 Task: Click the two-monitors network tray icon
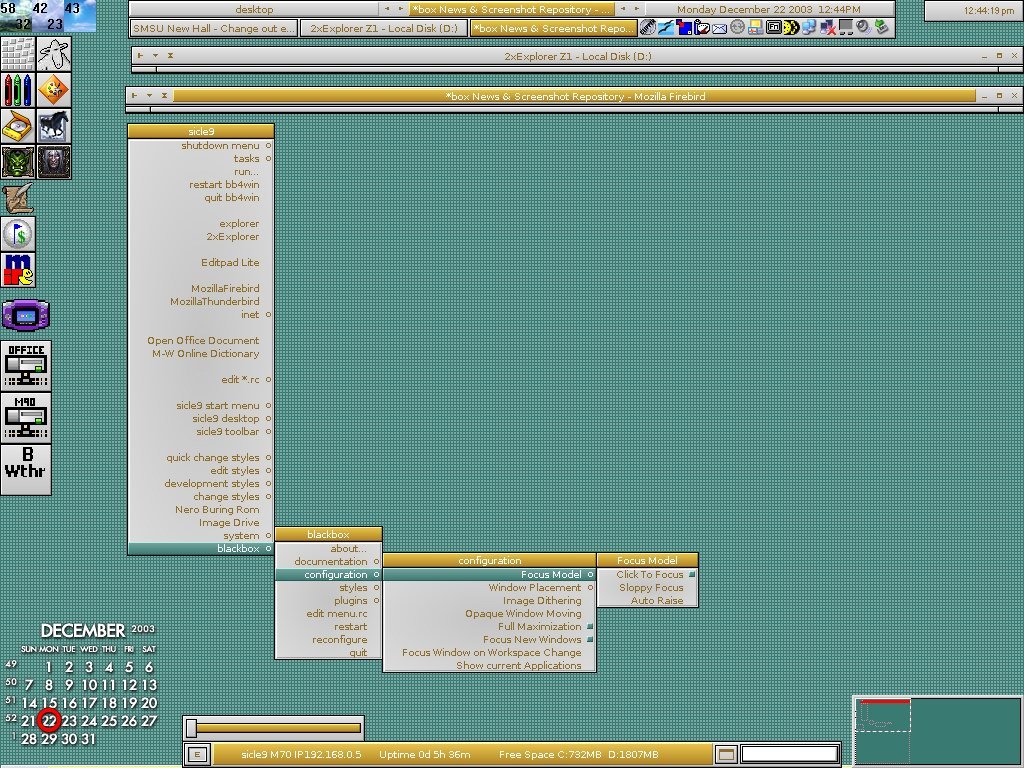coord(809,27)
